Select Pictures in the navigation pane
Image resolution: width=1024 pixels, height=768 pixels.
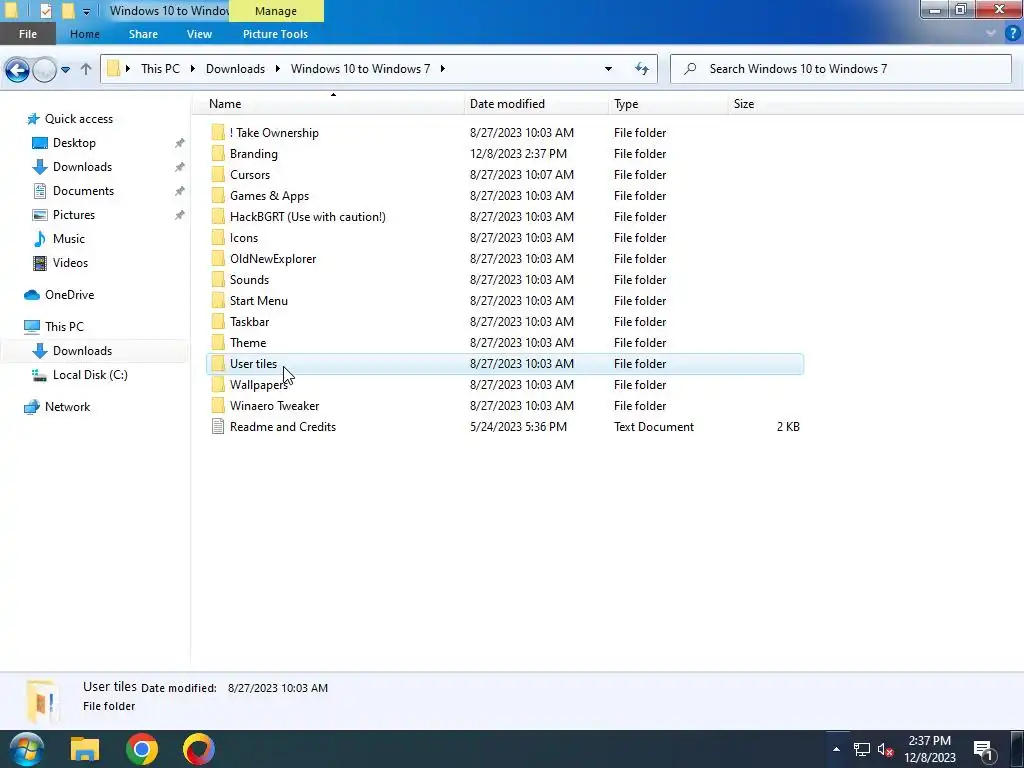click(74, 215)
